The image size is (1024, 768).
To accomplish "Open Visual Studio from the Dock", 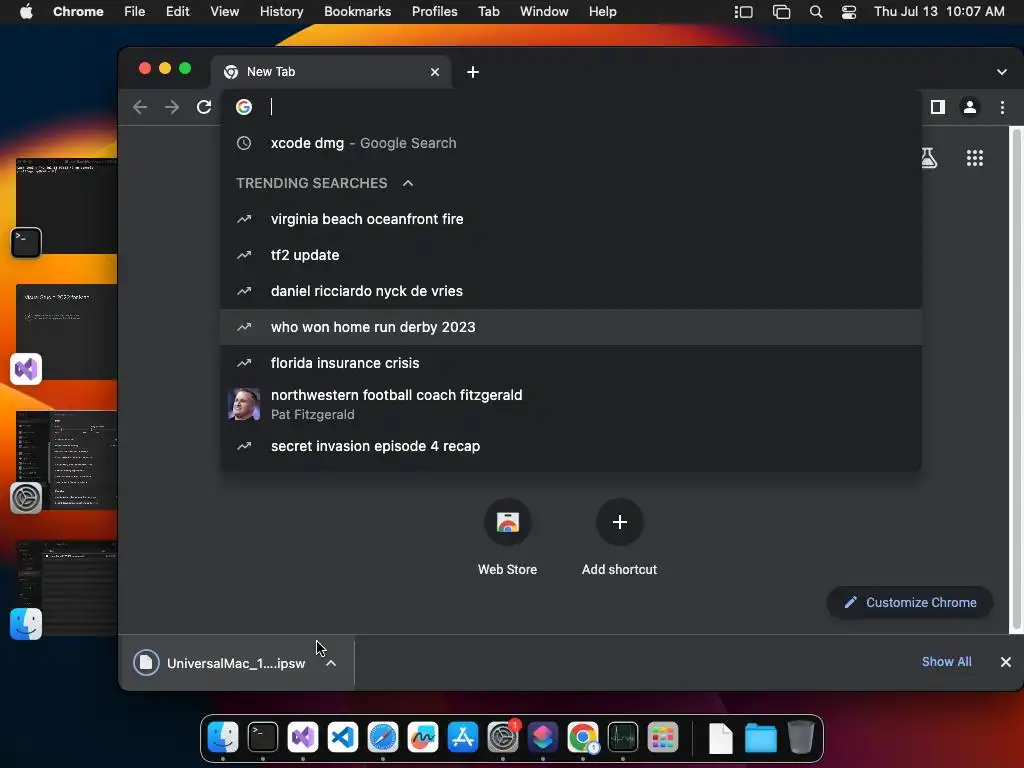I will (x=303, y=737).
